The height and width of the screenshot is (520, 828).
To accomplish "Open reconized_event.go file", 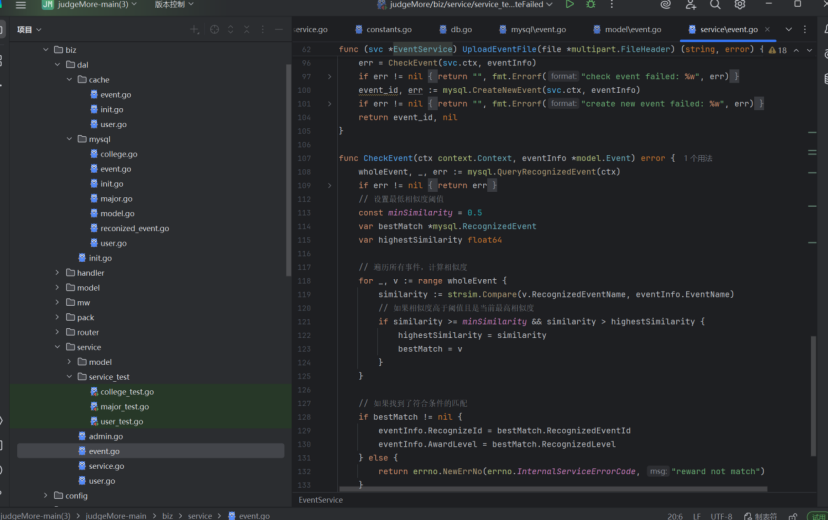I will pyautogui.click(x=129, y=228).
